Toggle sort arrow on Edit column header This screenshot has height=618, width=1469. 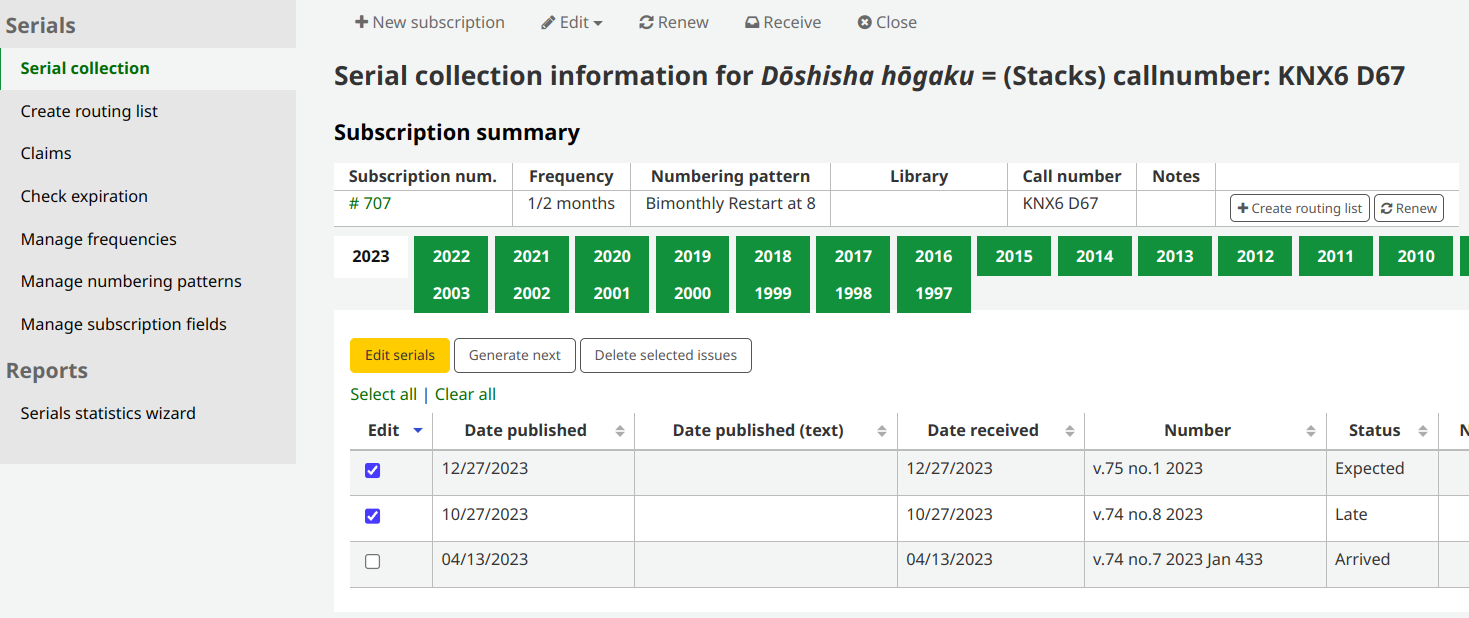pyautogui.click(x=417, y=431)
